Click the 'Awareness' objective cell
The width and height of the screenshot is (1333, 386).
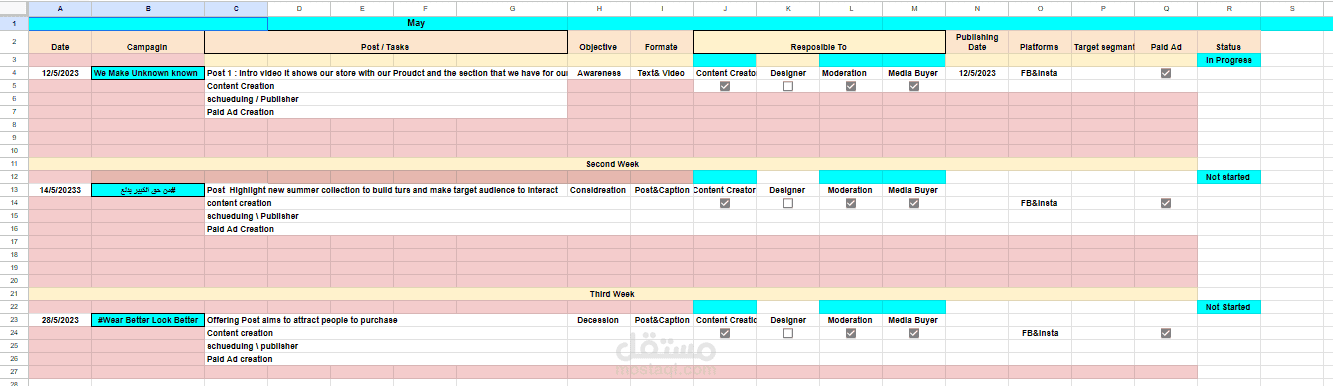599,73
